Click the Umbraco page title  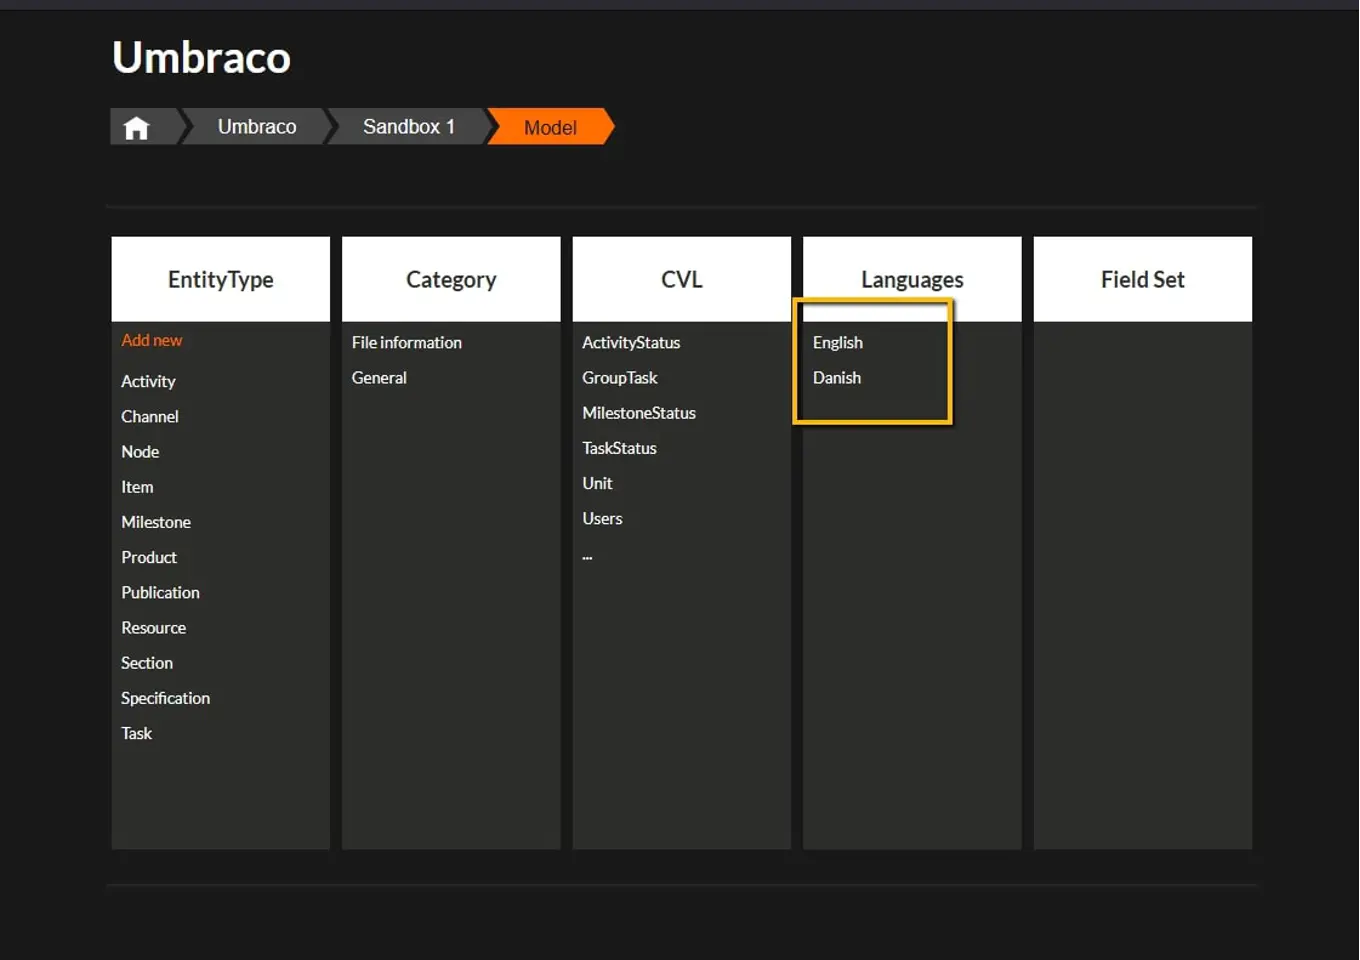pyautogui.click(x=201, y=57)
